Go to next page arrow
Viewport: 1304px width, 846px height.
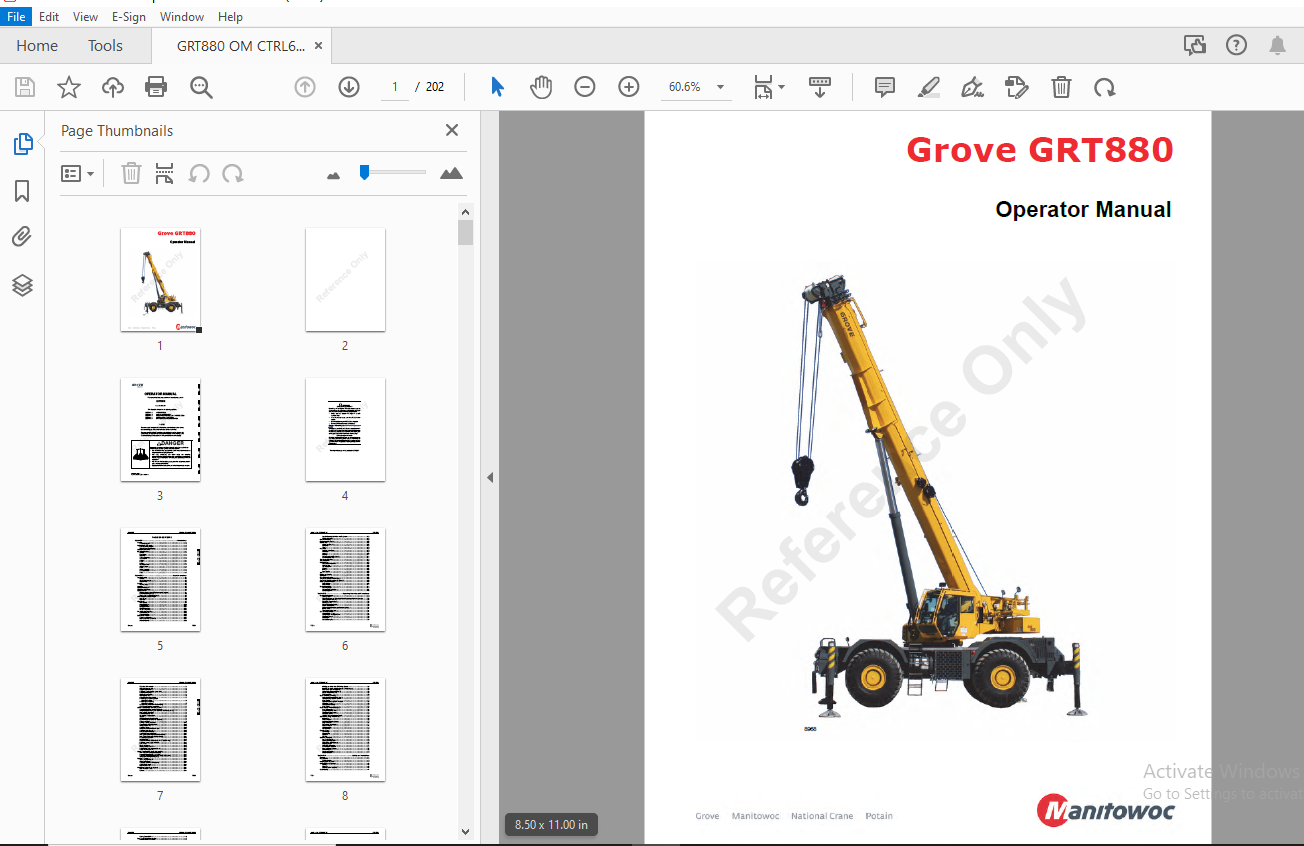349,87
